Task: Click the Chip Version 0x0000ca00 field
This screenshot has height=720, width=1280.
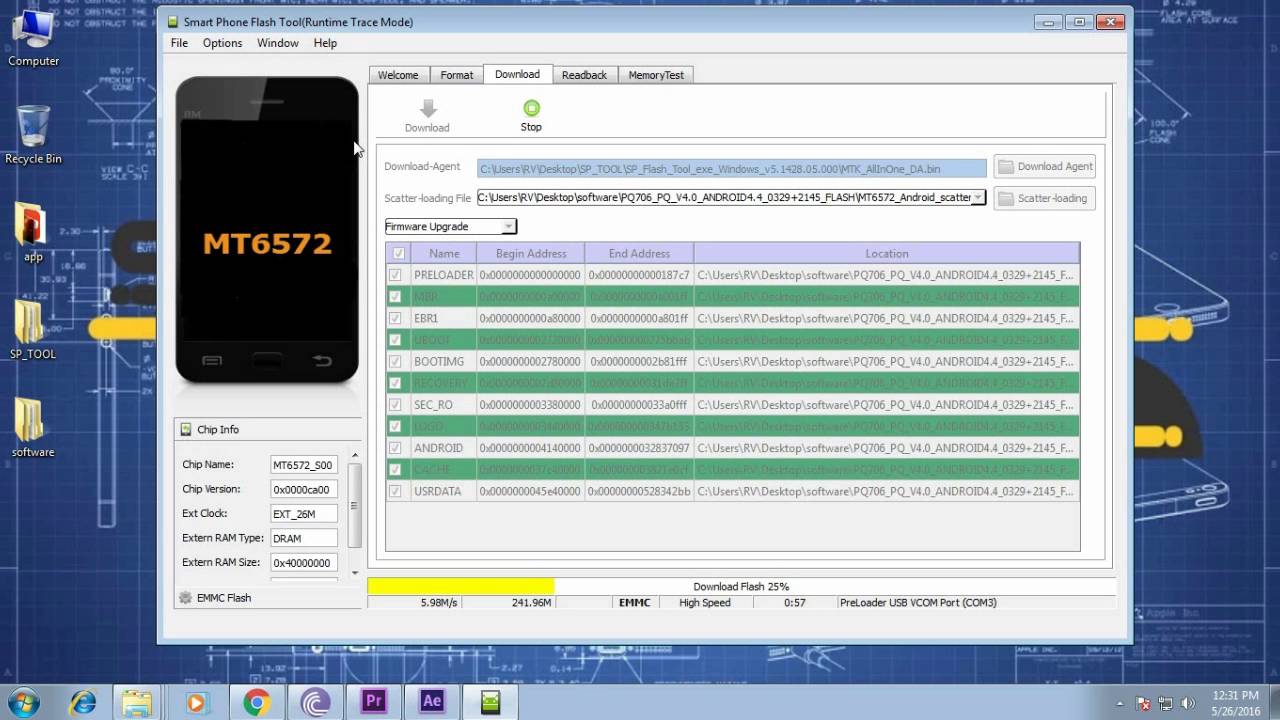Action: pyautogui.click(x=304, y=490)
